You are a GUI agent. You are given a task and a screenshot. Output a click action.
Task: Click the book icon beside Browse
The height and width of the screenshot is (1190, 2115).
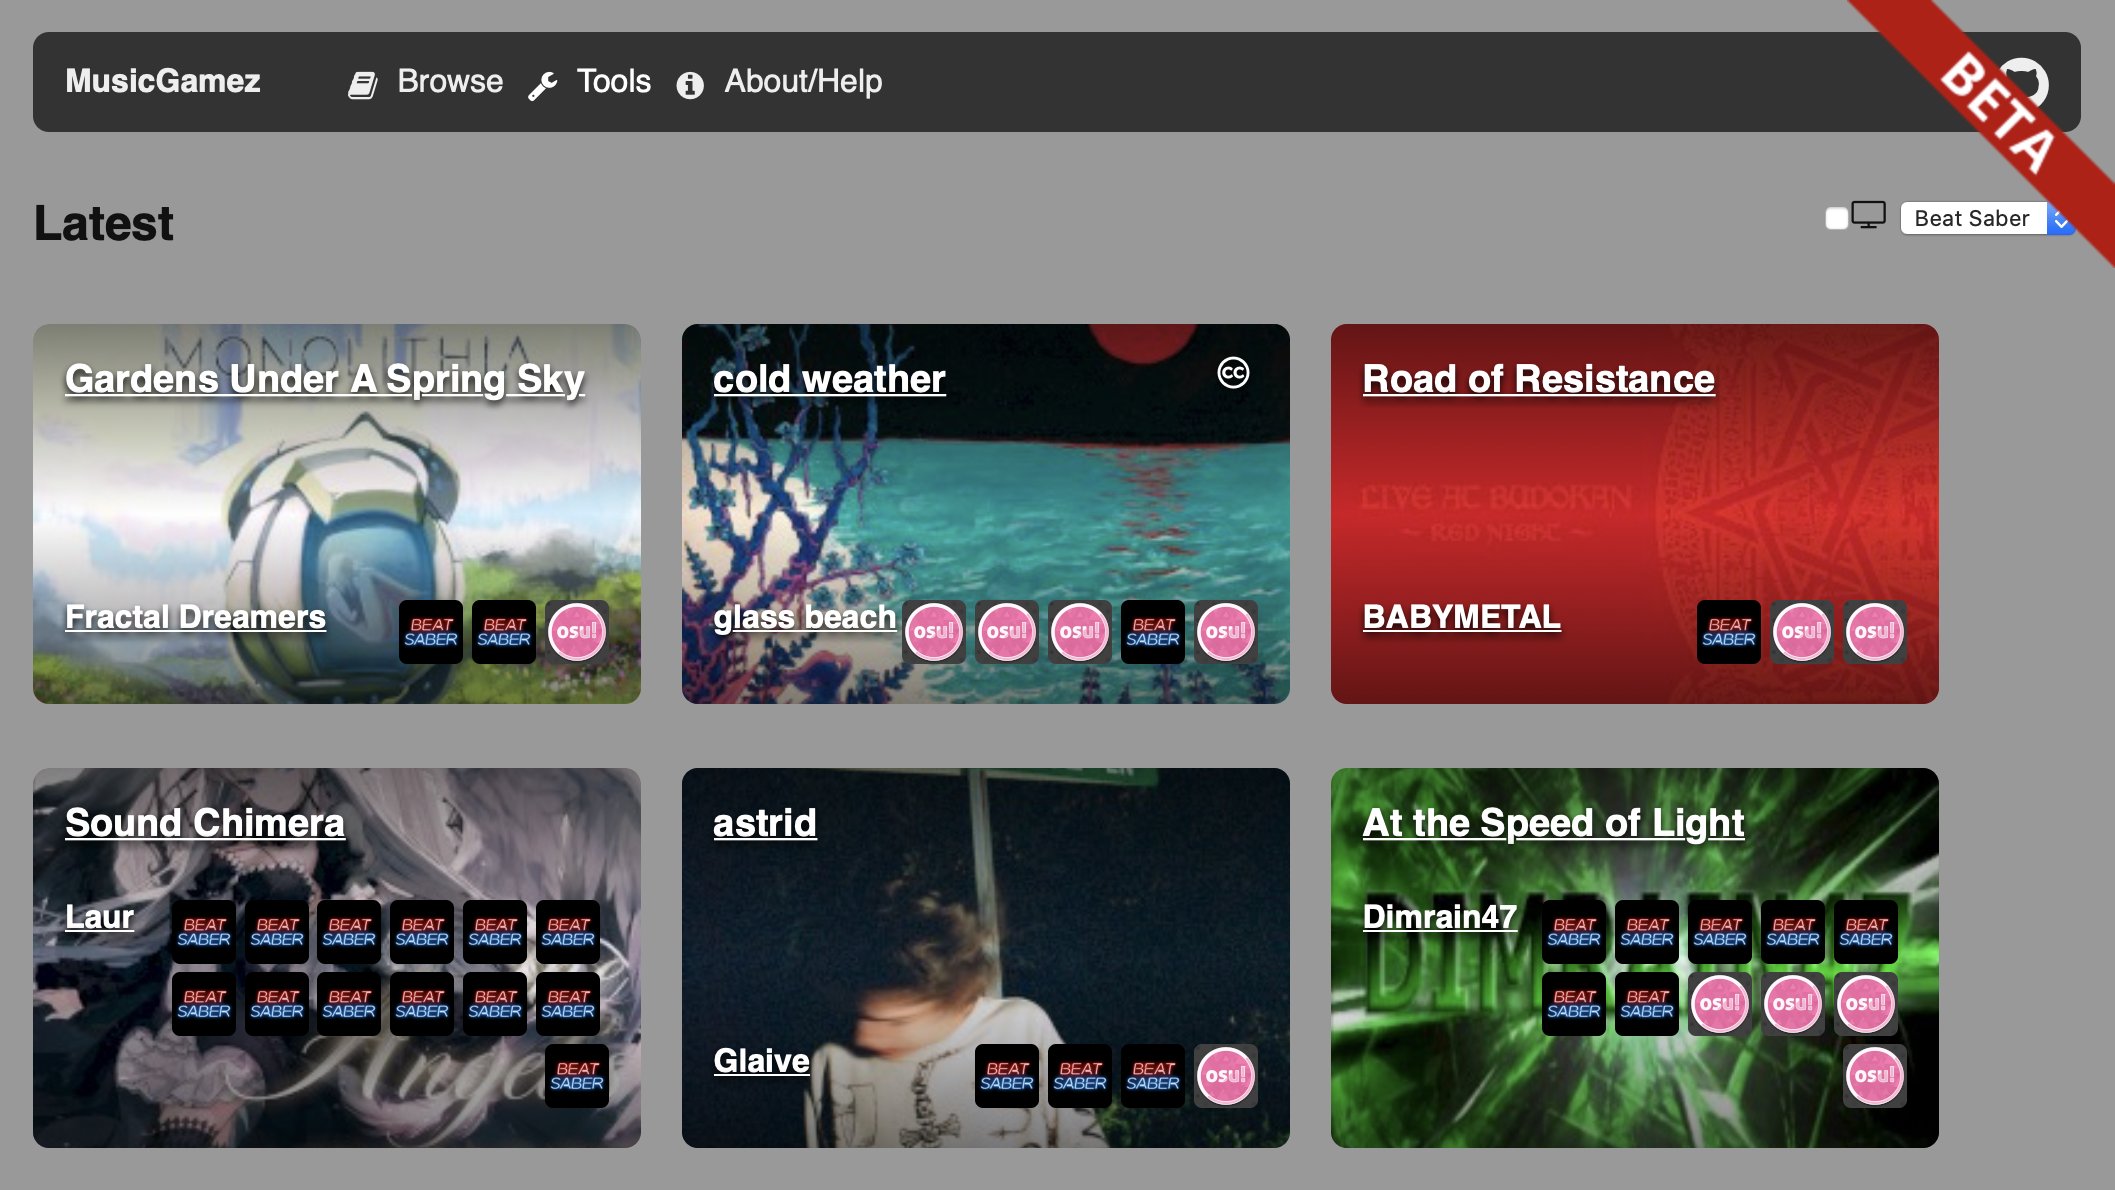click(x=362, y=85)
